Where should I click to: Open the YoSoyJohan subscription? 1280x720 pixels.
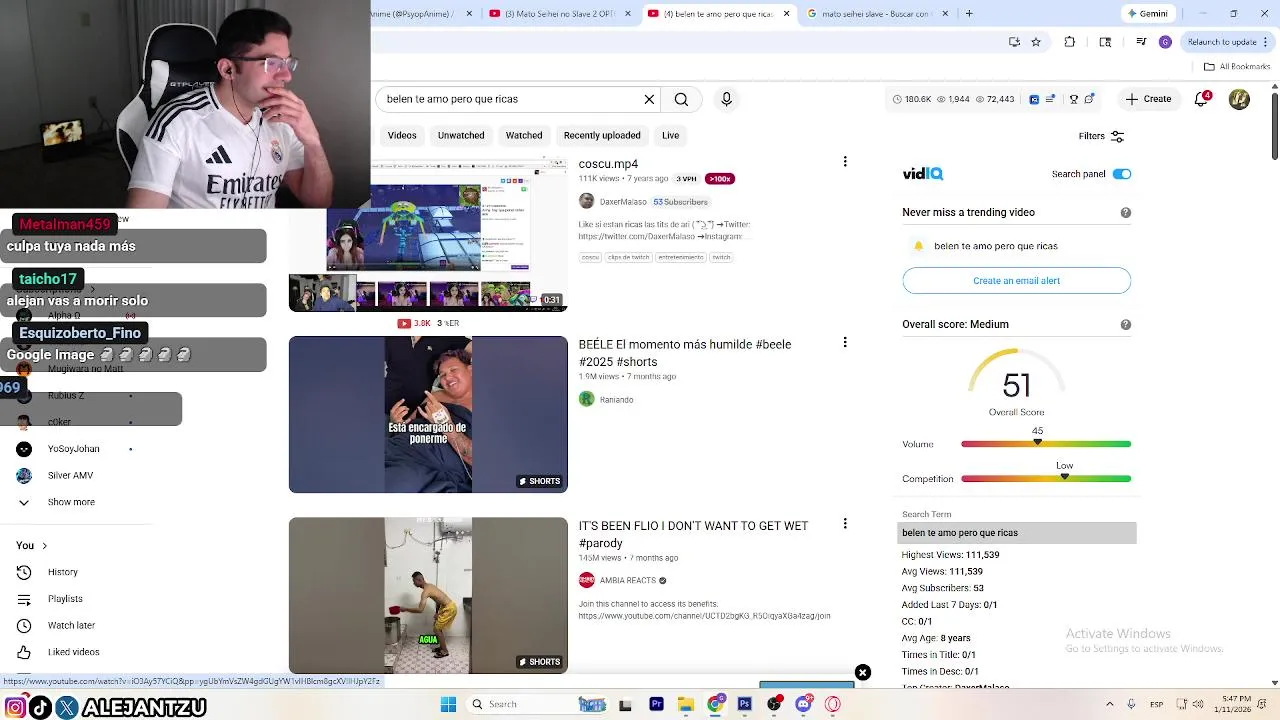pyautogui.click(x=73, y=449)
